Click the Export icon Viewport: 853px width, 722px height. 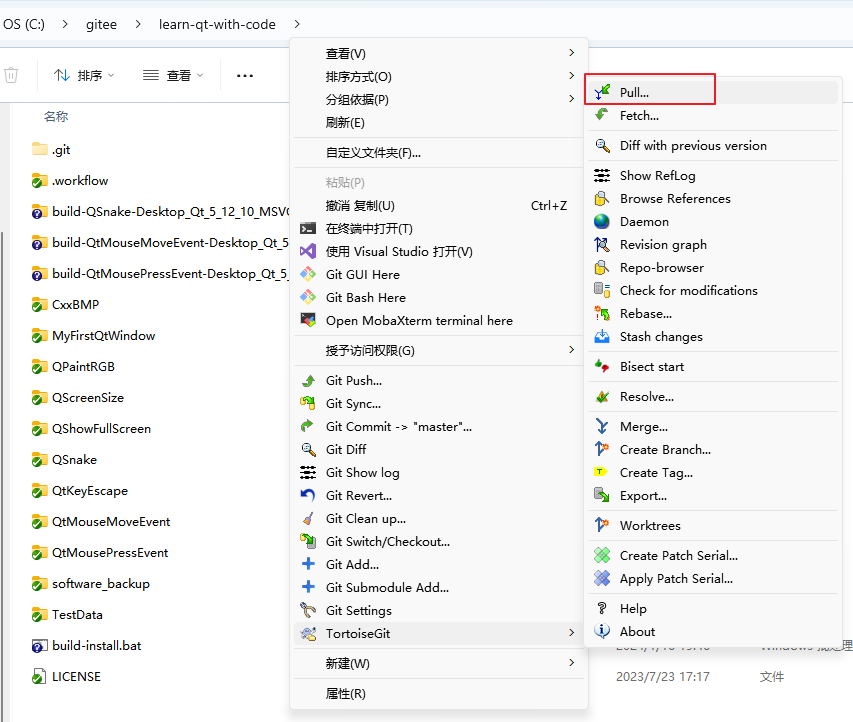(602, 495)
